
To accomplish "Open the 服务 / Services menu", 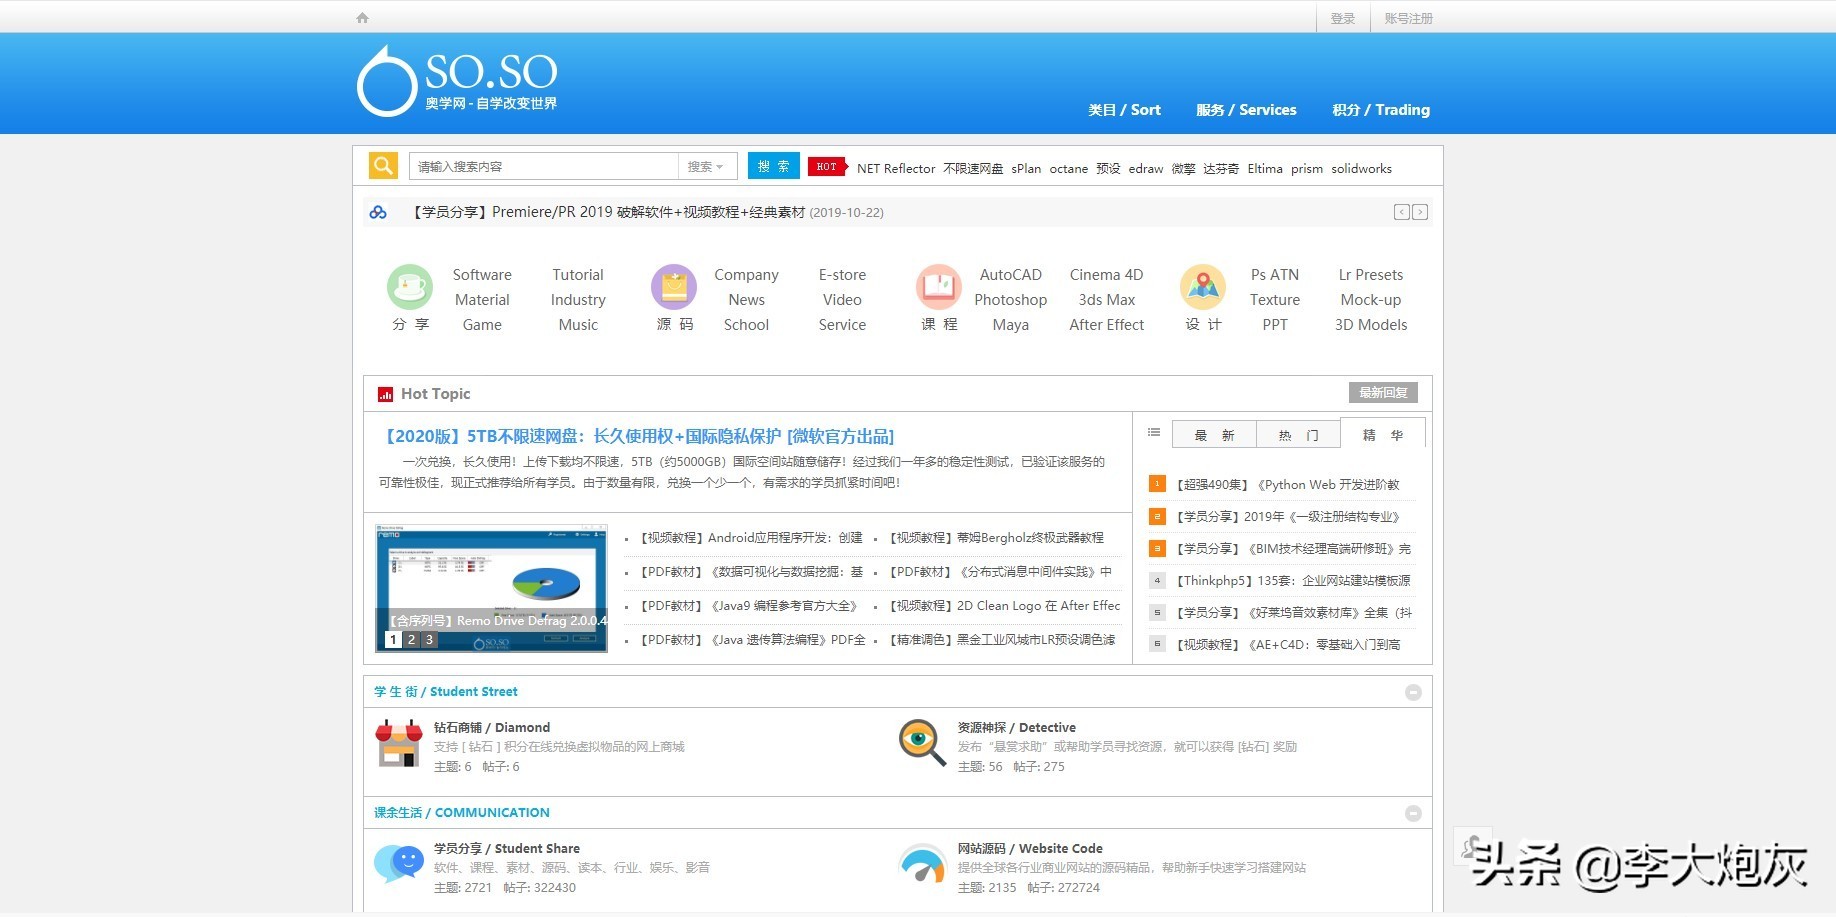I will click(x=1246, y=110).
